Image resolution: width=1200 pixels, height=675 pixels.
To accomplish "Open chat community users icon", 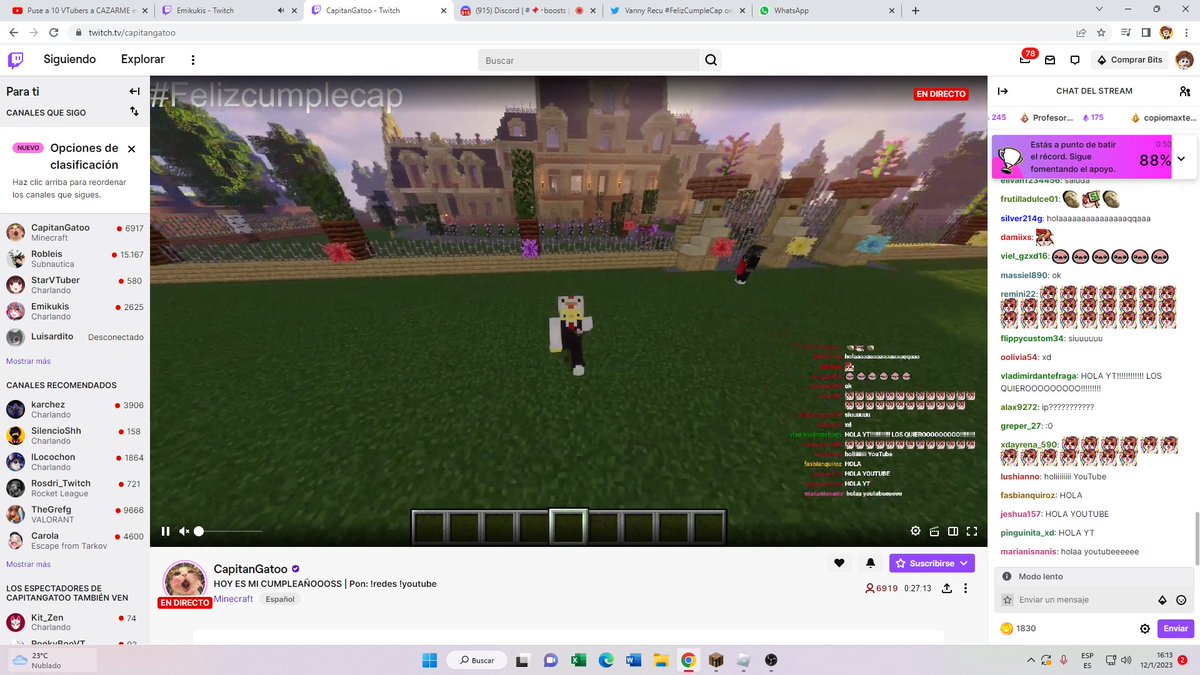I will (x=1184, y=91).
